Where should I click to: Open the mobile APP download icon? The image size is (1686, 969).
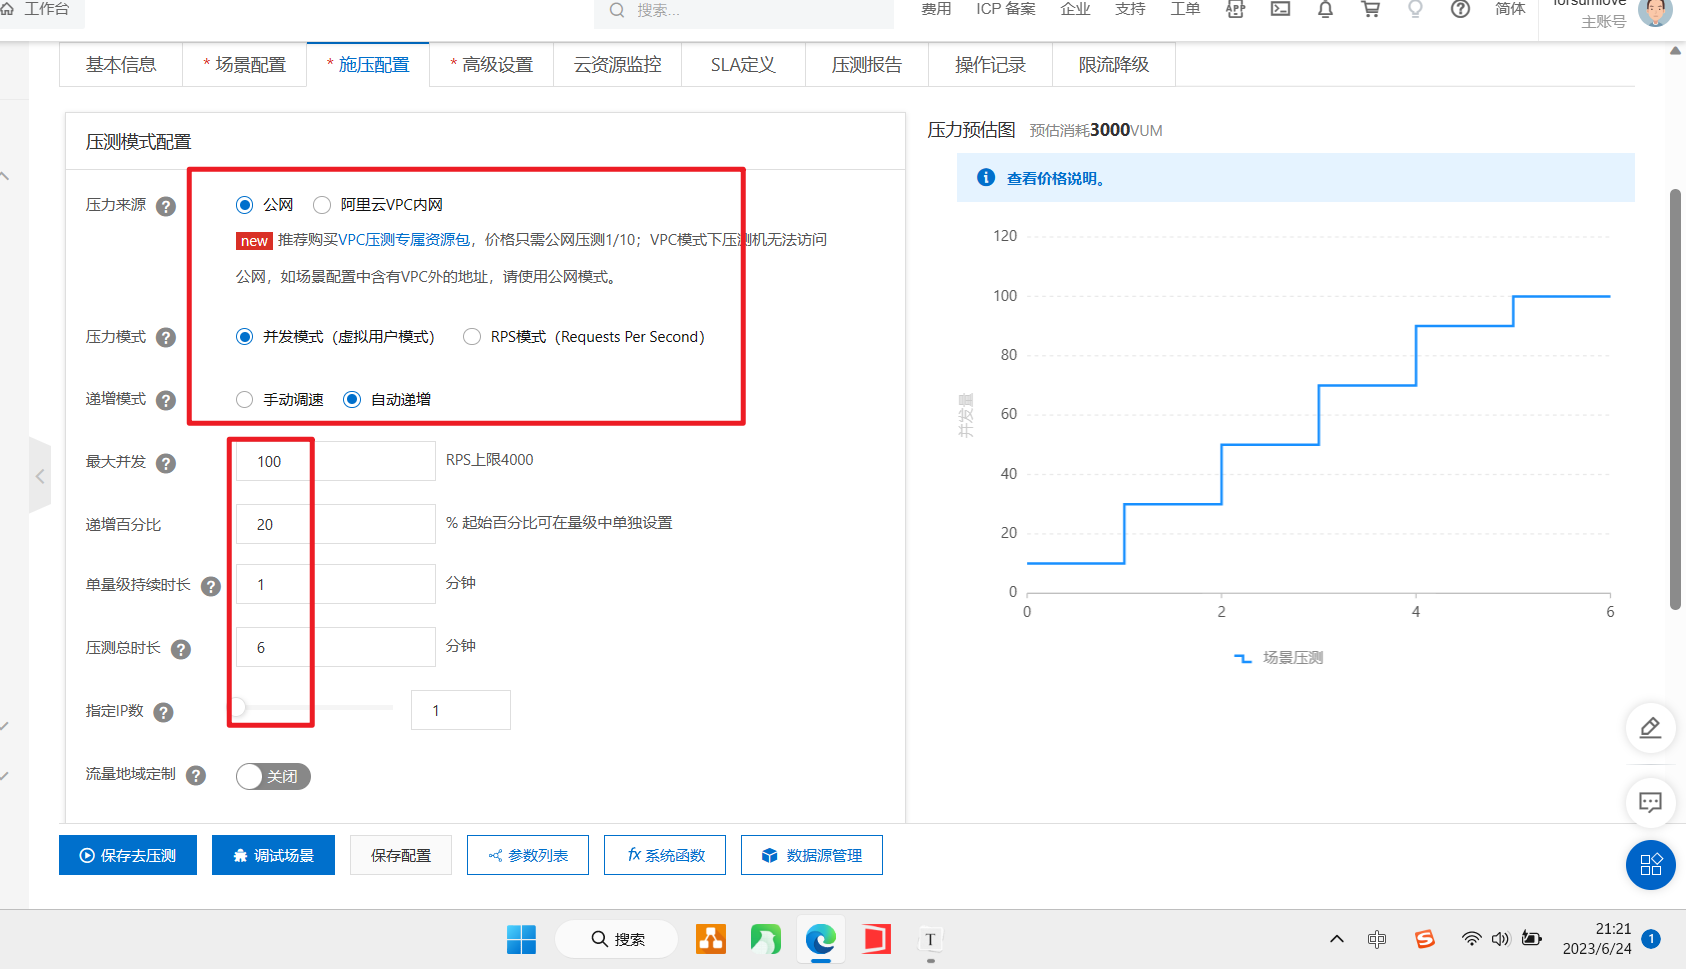point(1235,10)
